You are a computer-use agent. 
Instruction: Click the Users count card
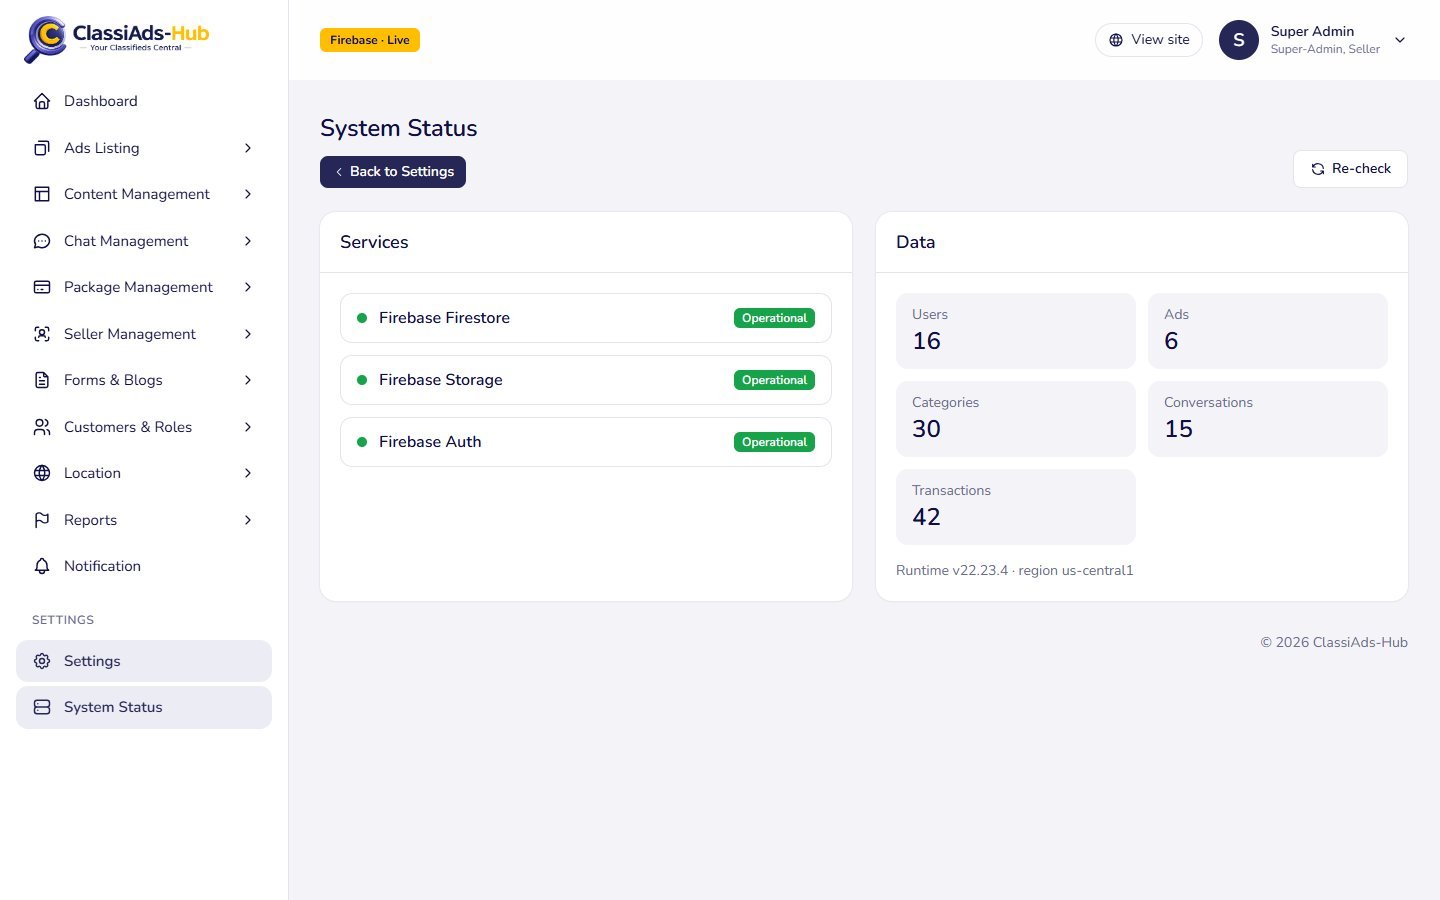pos(1016,331)
